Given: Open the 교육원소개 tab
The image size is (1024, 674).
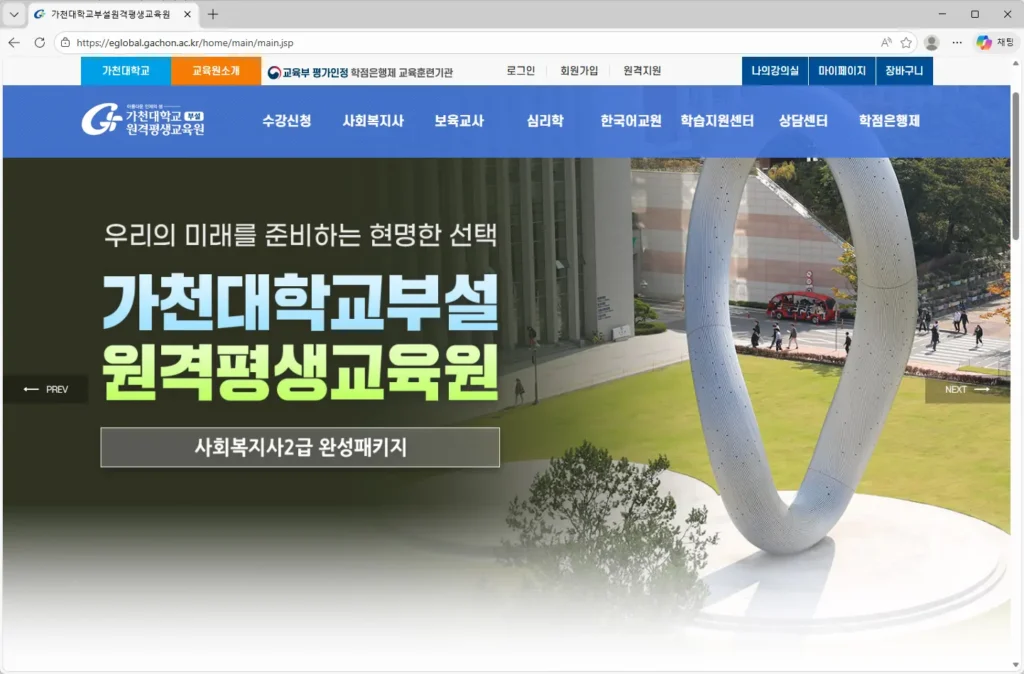Looking at the screenshot, I should pyautogui.click(x=216, y=71).
